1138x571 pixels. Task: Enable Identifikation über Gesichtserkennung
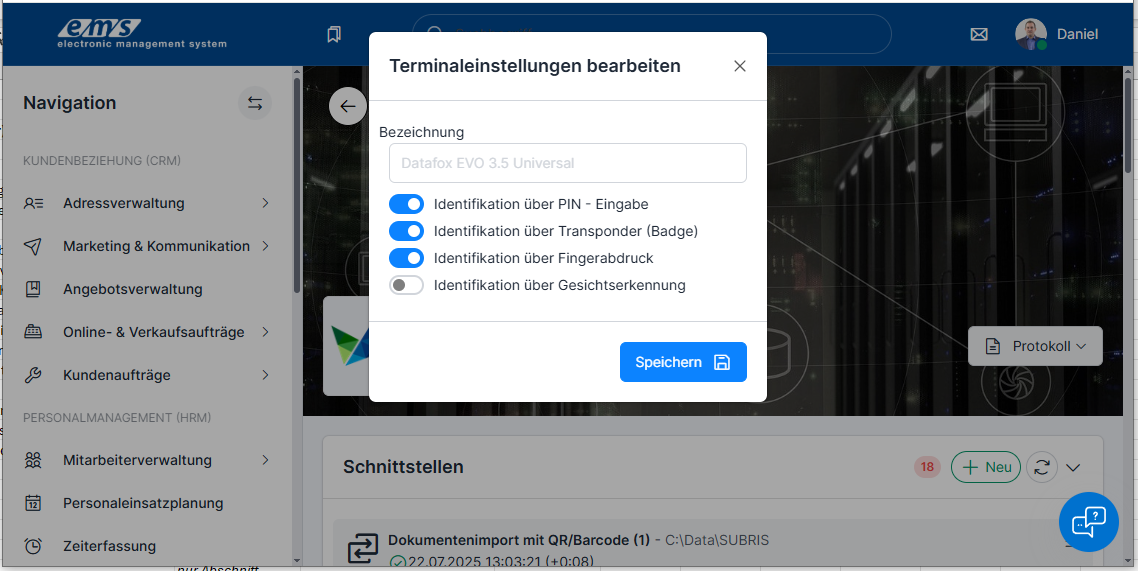[x=406, y=285]
